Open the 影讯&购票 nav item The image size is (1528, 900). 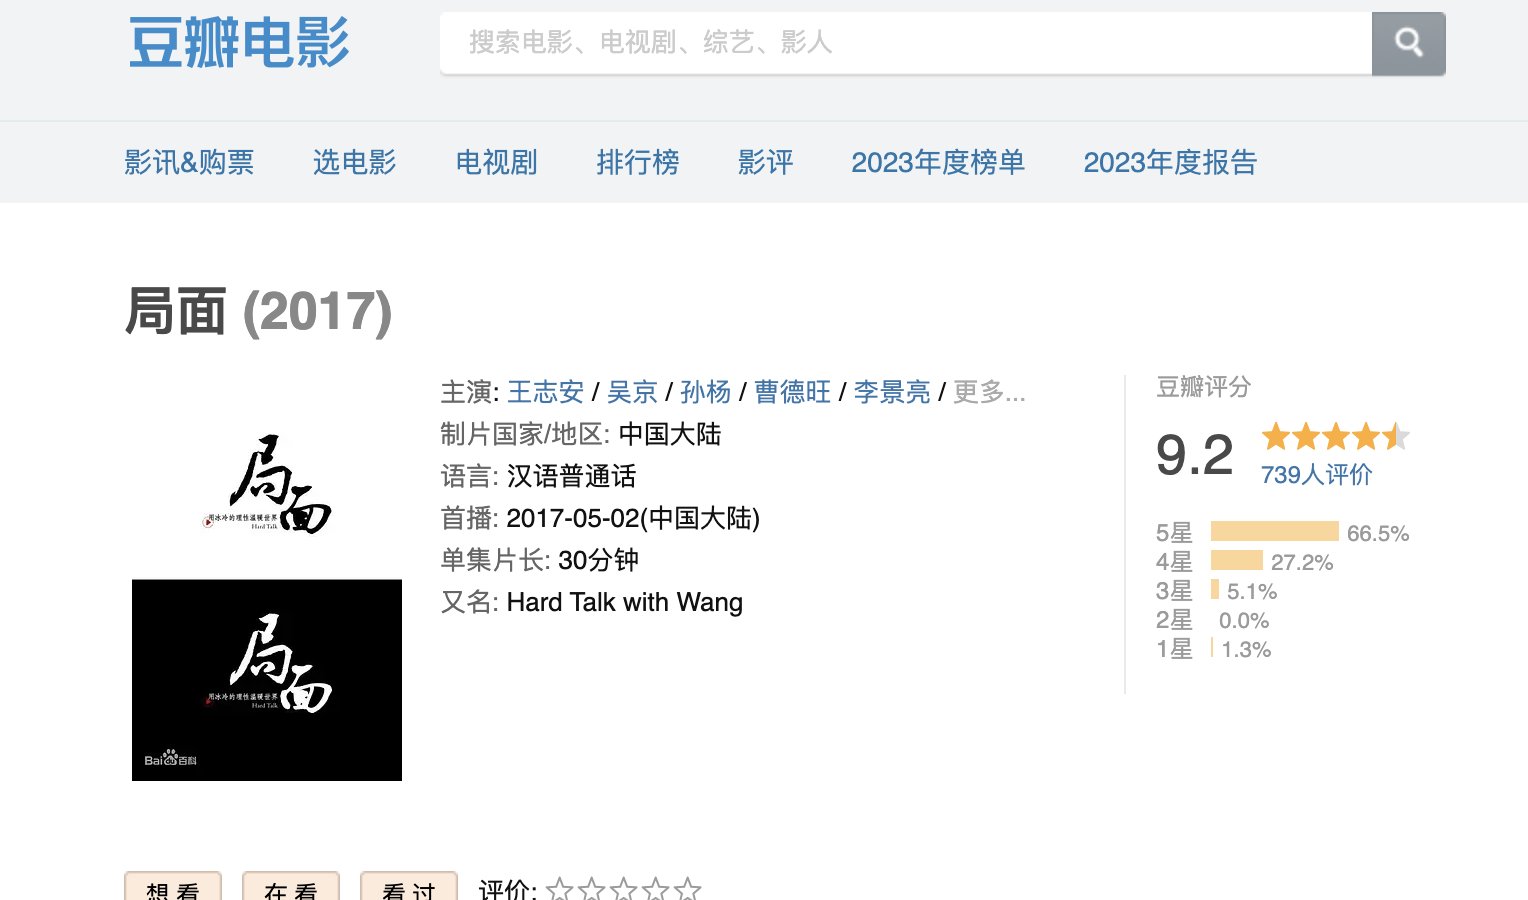(189, 162)
